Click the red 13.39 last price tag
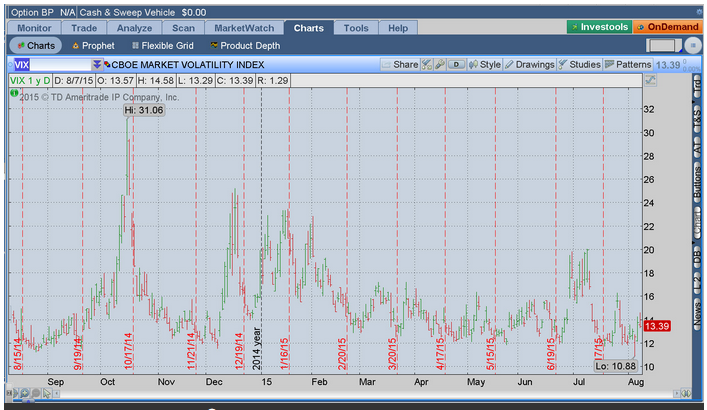Screen dimensions: 707x410 pos(657,326)
